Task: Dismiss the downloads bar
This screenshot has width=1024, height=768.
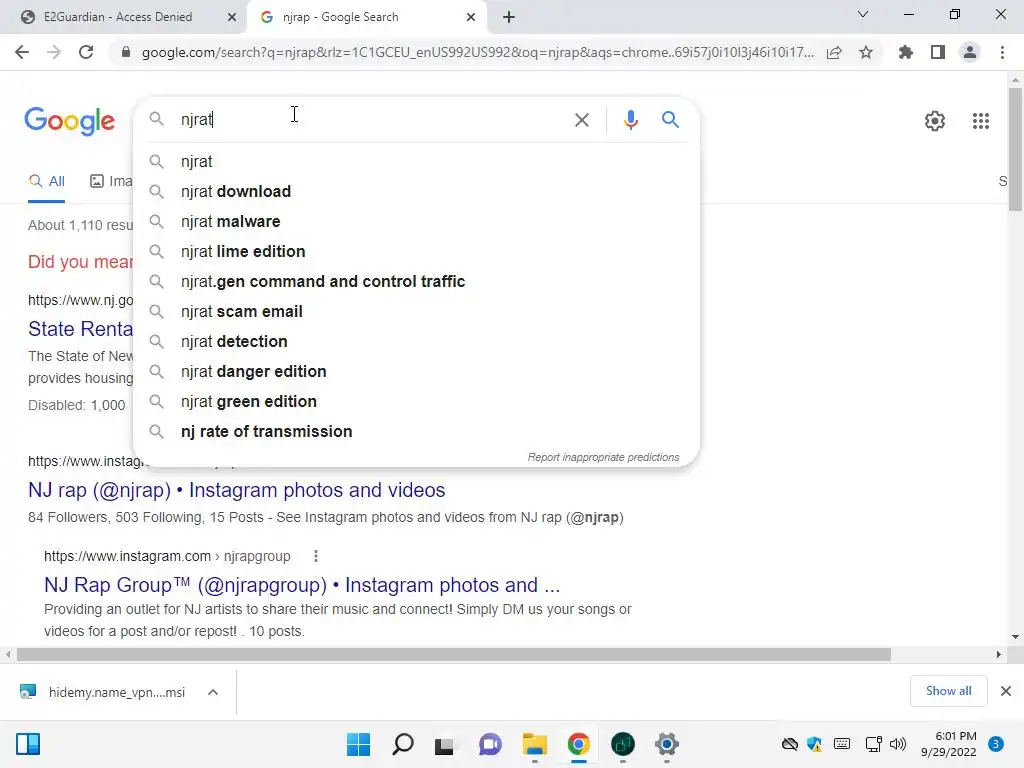Action: pyautogui.click(x=1006, y=691)
